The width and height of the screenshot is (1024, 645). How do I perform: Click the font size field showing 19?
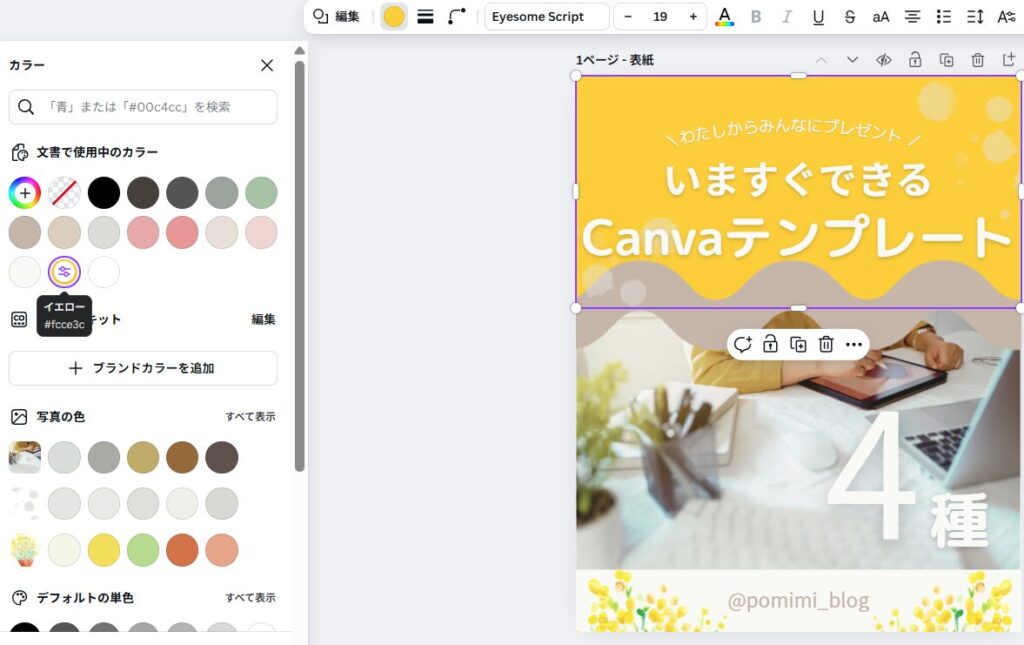pyautogui.click(x=660, y=16)
